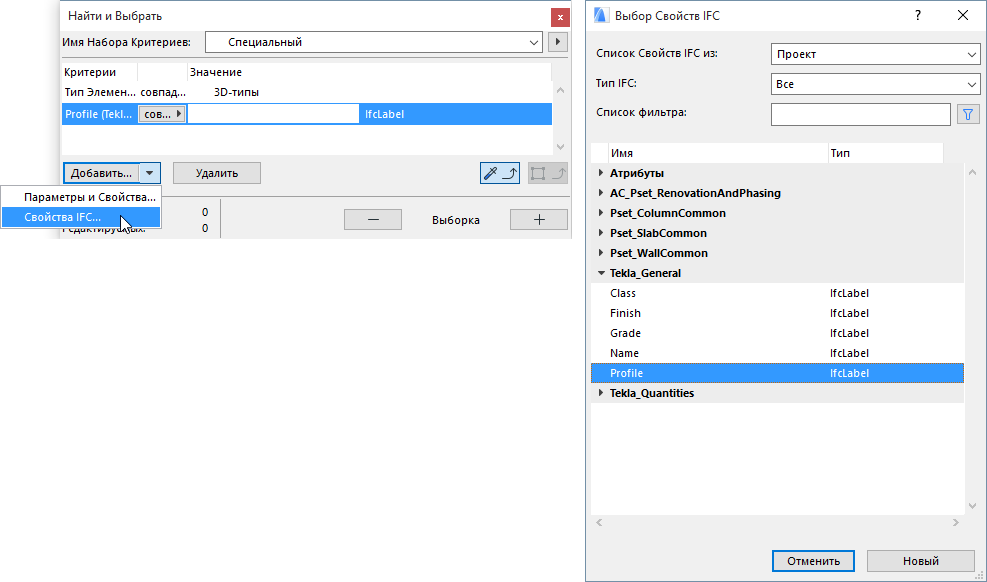Click the horizontal scroll left arrow in IFC list

(x=599, y=522)
